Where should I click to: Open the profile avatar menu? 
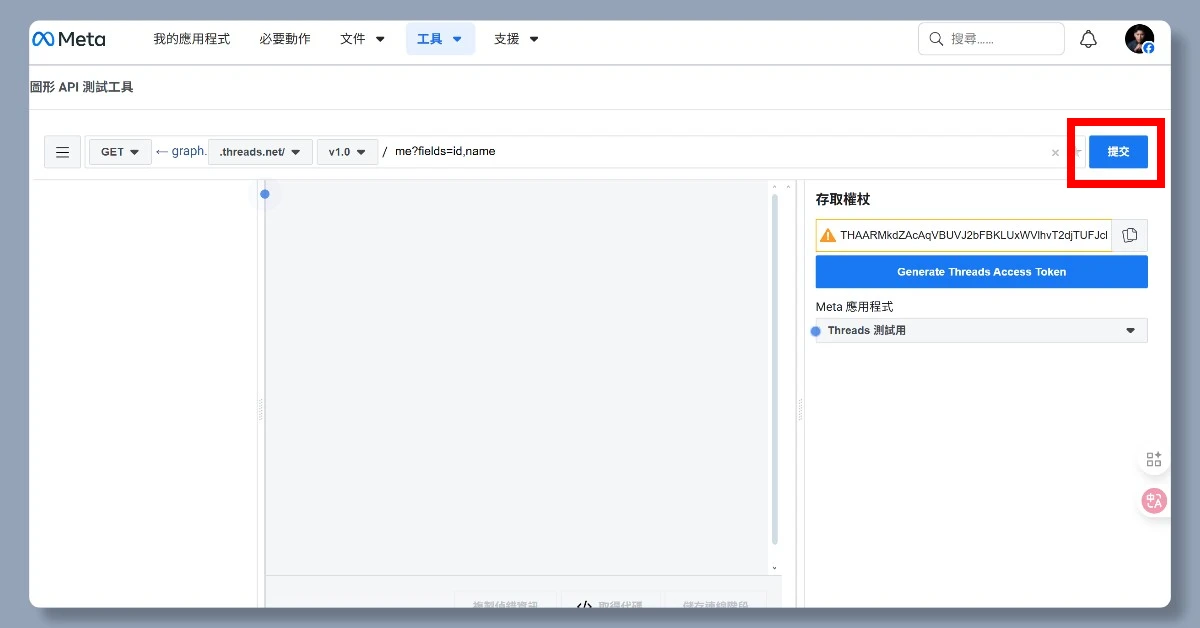[1139, 39]
